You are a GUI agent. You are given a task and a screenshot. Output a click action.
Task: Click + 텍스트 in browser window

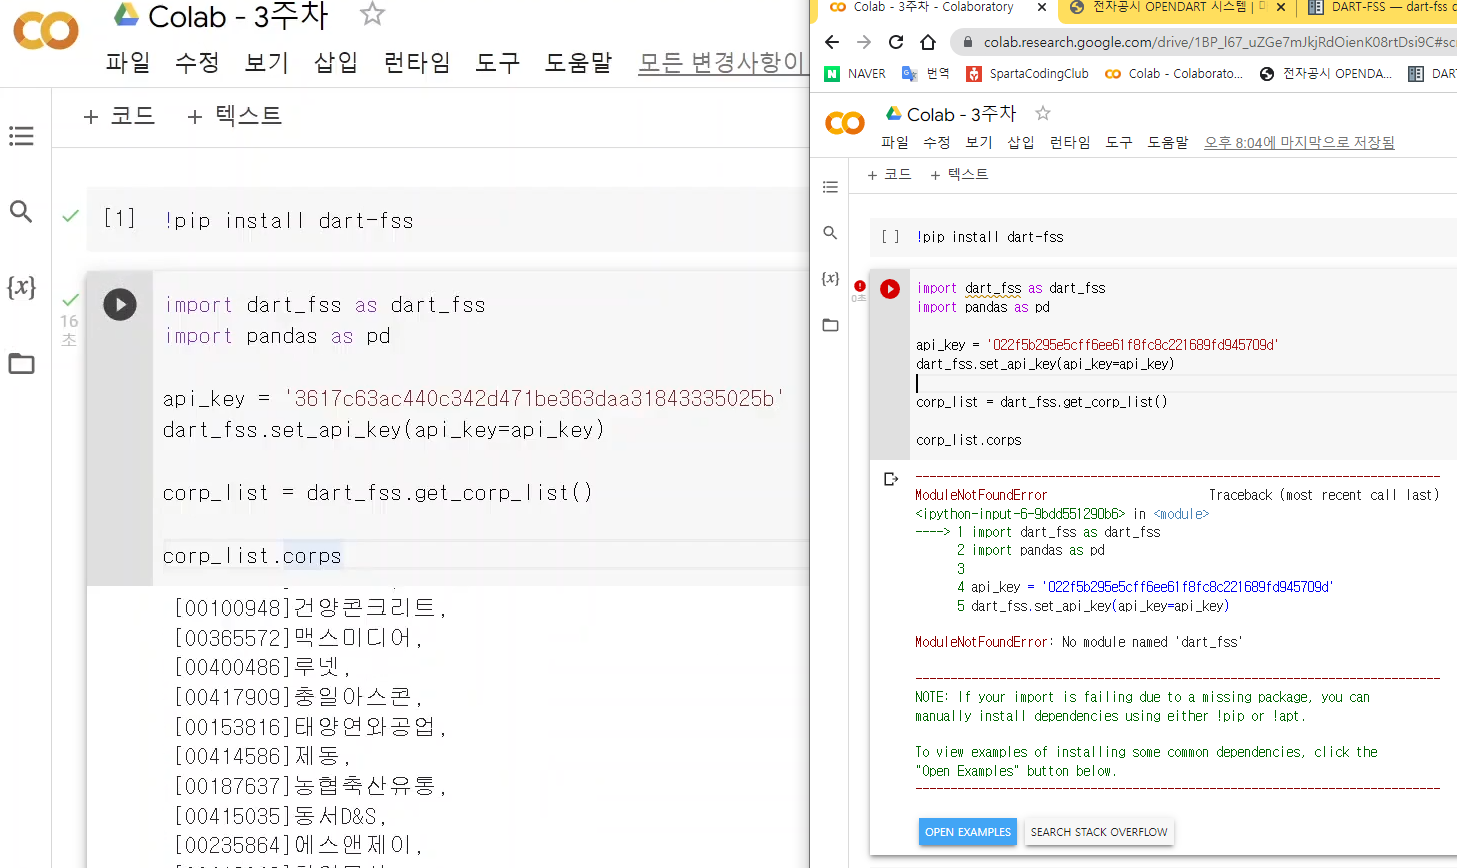(958, 174)
